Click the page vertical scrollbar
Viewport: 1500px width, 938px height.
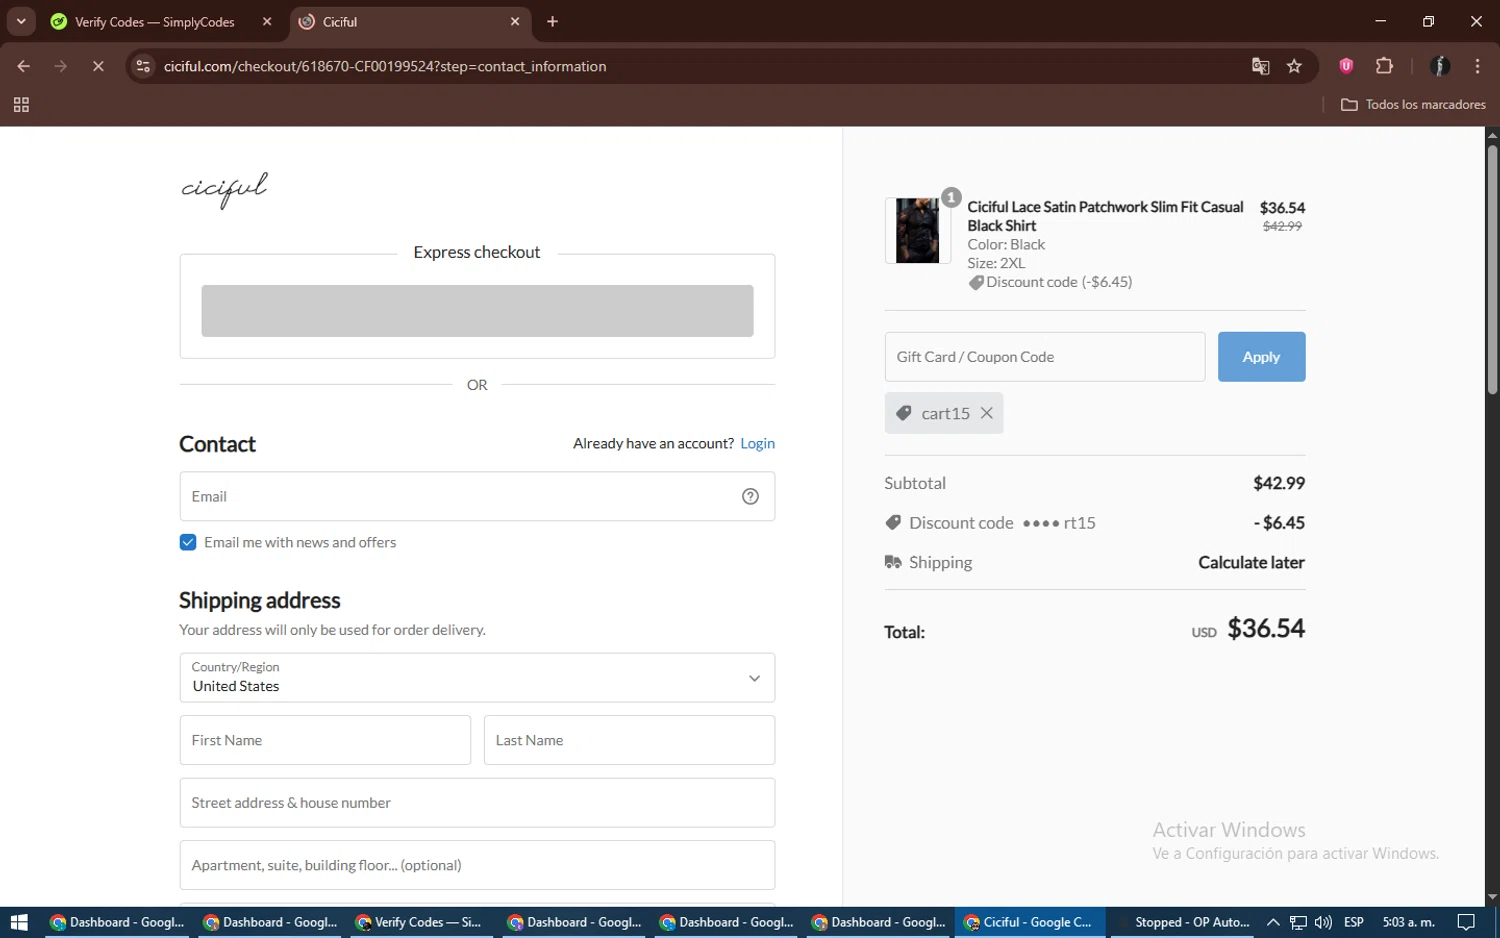coord(1492,270)
